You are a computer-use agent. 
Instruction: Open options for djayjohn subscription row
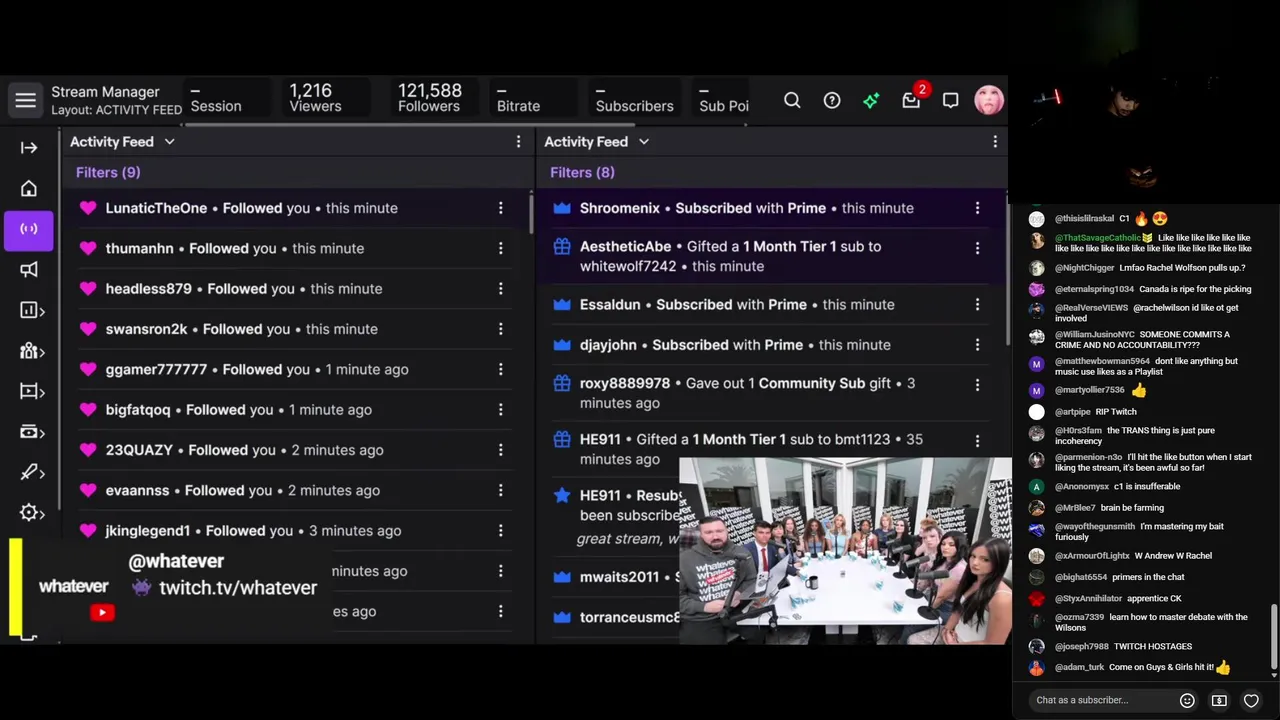(x=977, y=344)
